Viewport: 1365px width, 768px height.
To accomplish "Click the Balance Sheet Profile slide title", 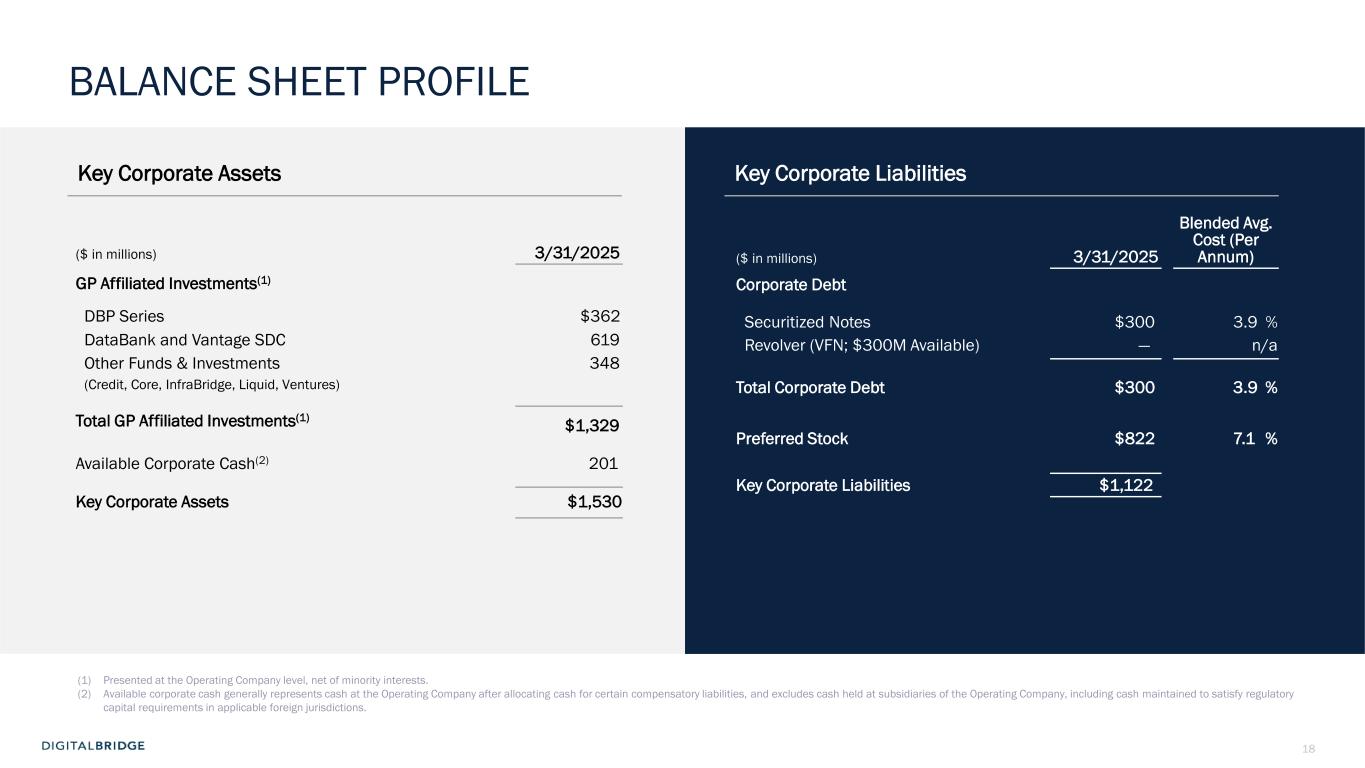I will [x=299, y=82].
